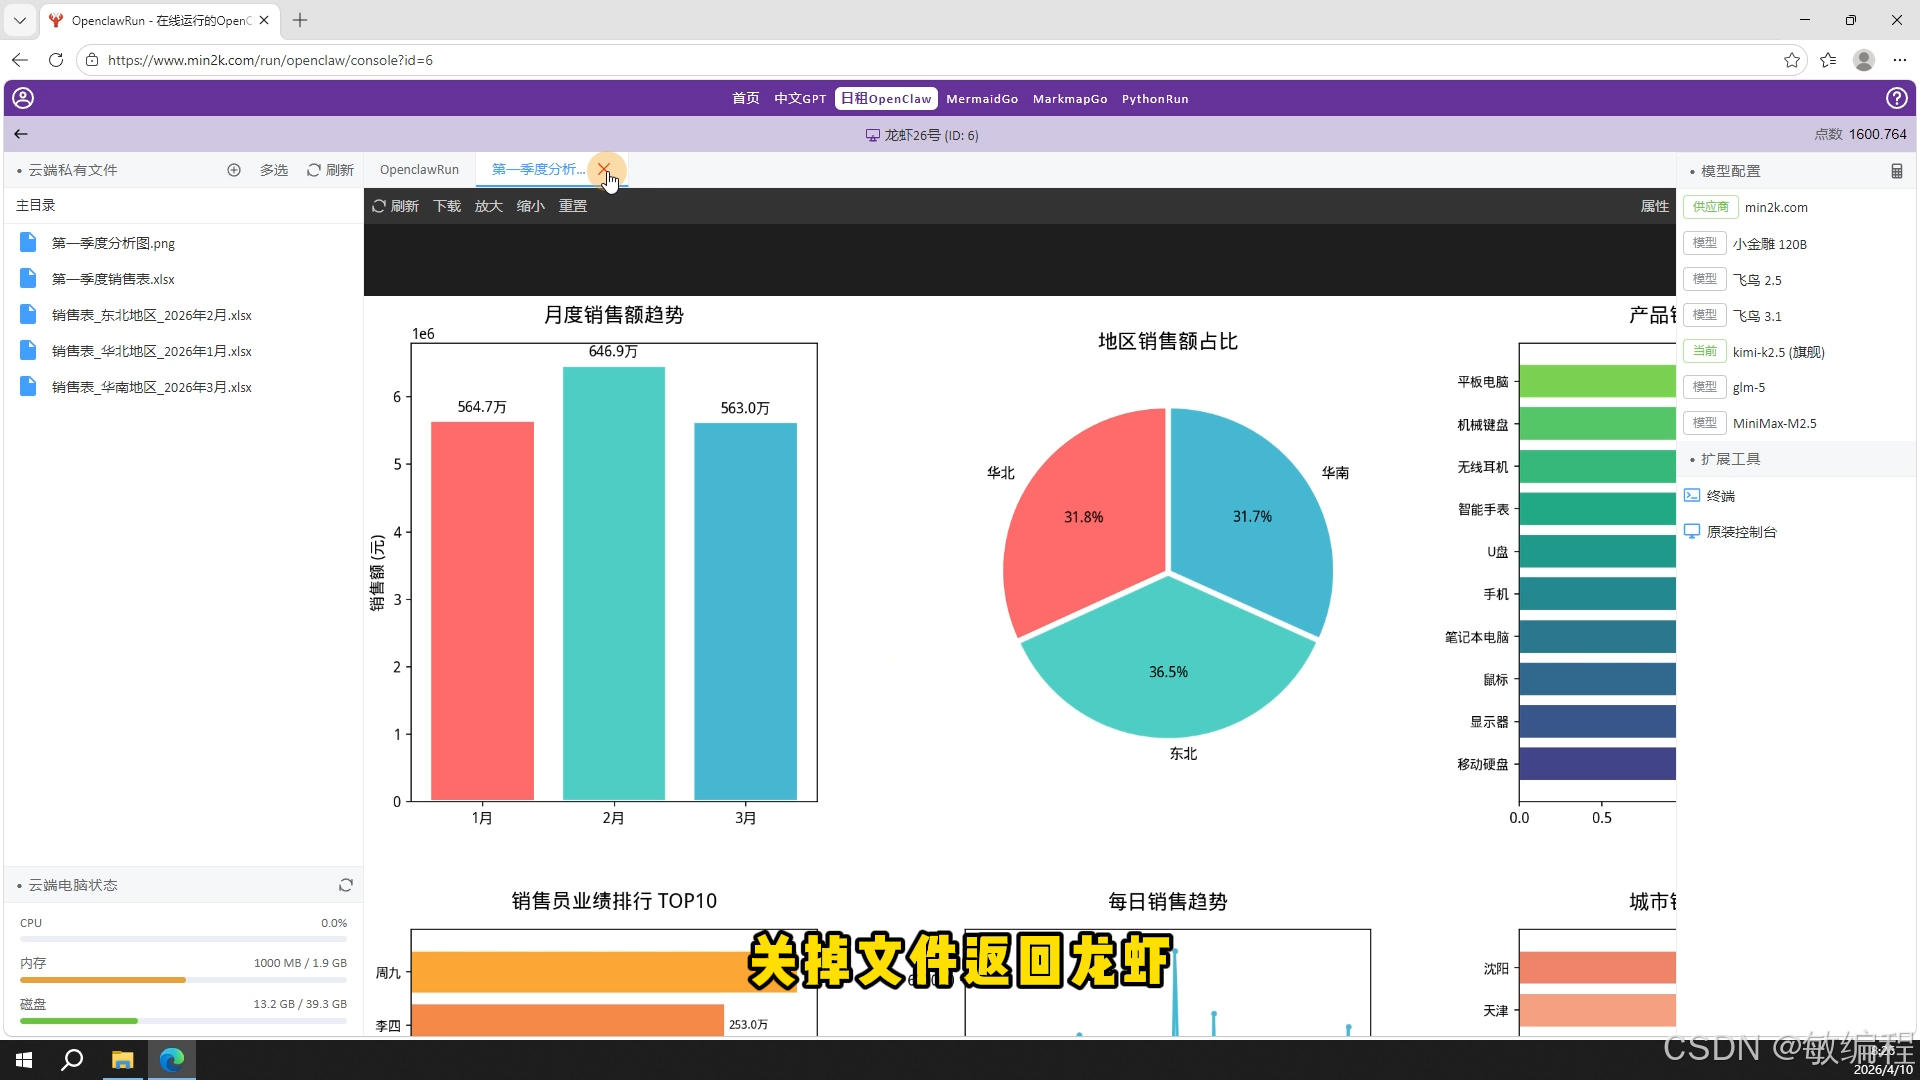Refresh the 云端私有文件 file list
1920x1080 pixels.
click(x=330, y=170)
